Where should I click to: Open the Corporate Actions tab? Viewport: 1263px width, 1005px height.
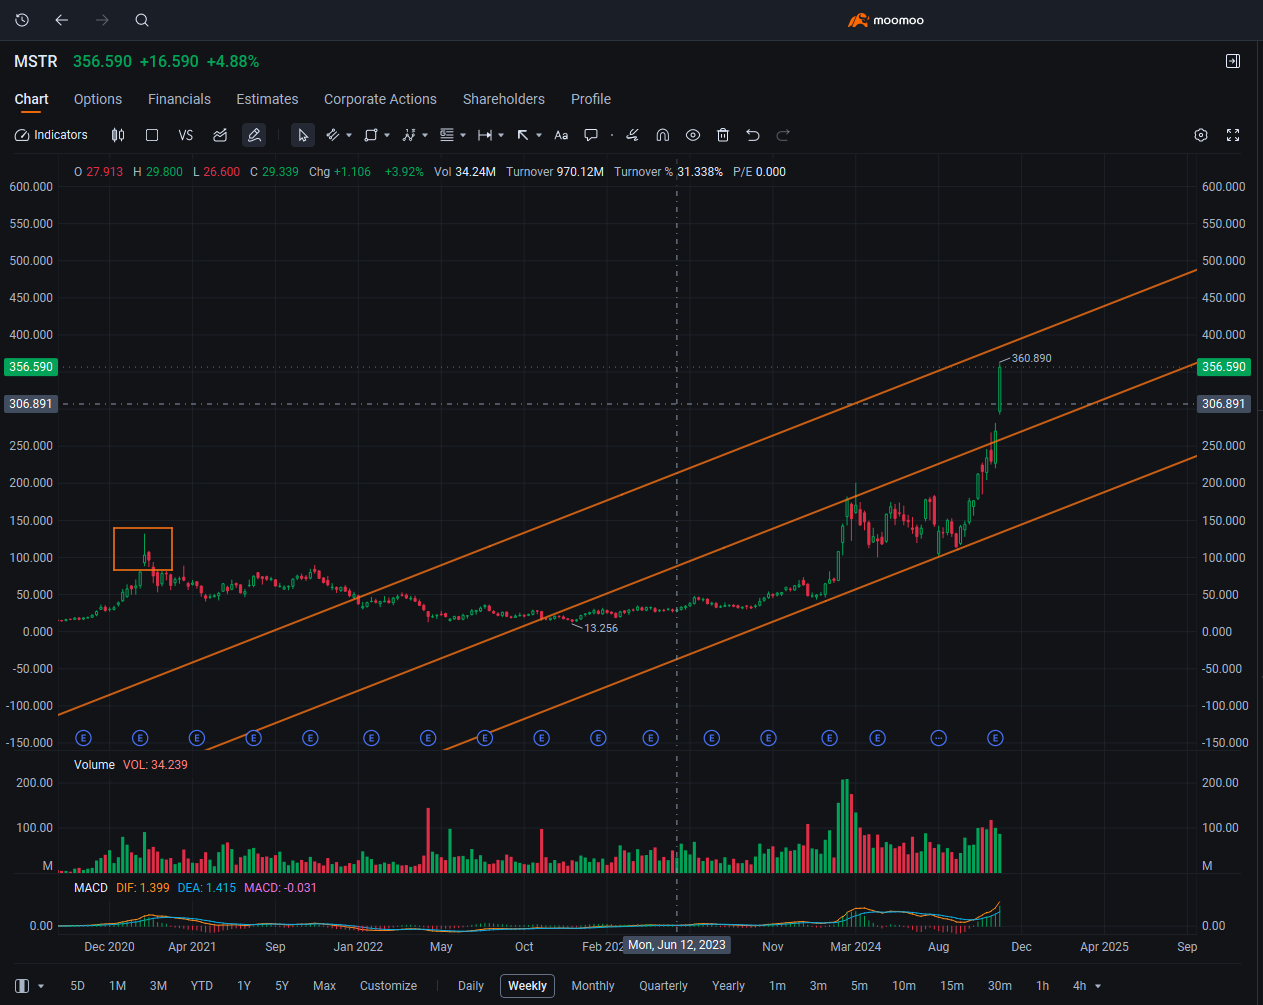click(x=380, y=99)
